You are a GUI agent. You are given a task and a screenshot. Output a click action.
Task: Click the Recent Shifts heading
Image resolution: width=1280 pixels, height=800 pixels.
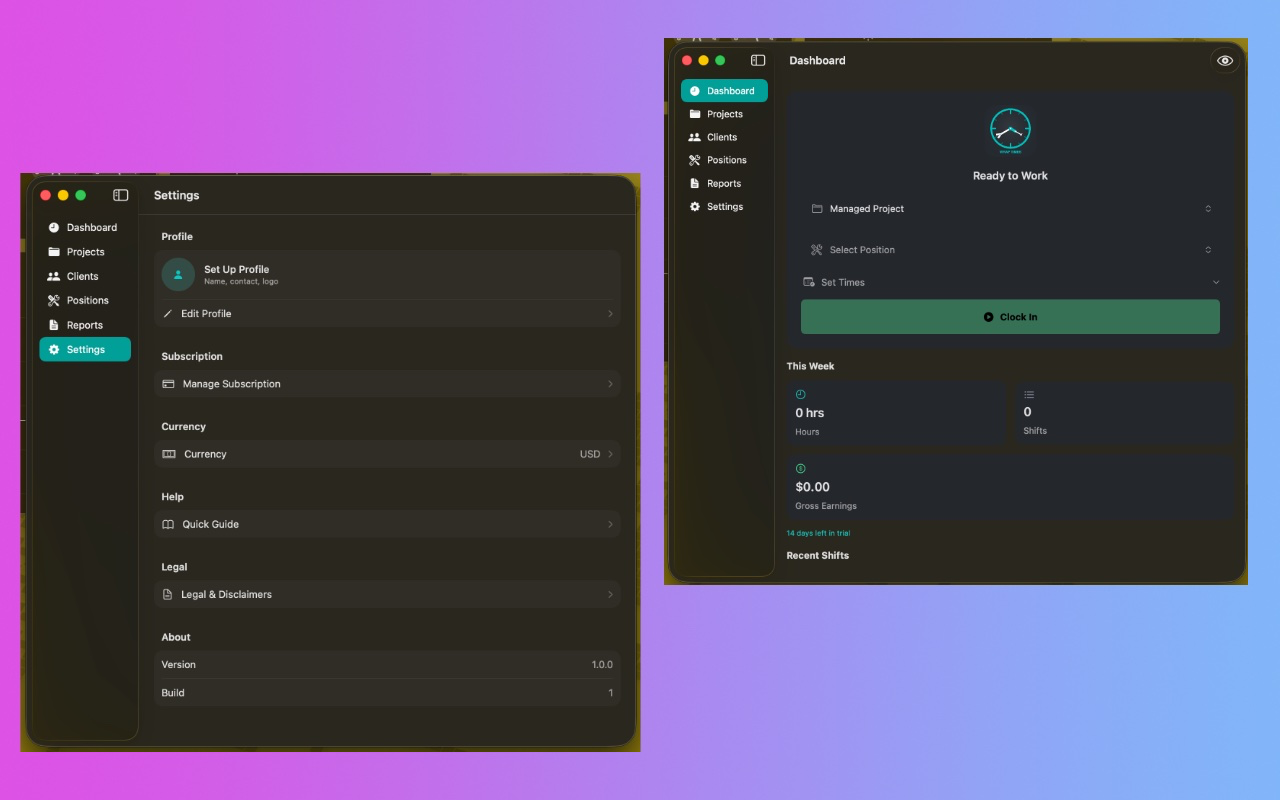coord(817,555)
